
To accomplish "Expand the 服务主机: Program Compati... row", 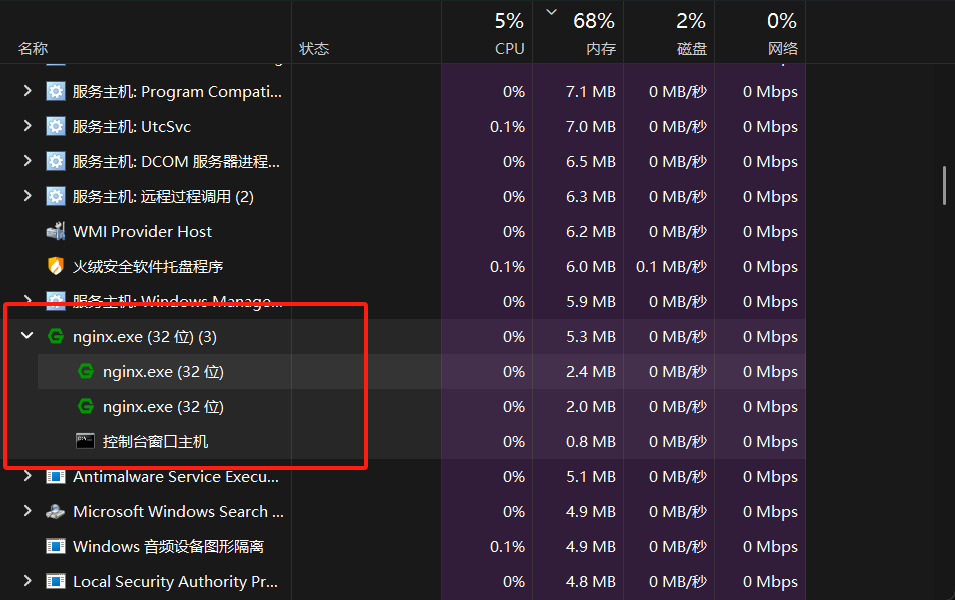I will tap(27, 91).
